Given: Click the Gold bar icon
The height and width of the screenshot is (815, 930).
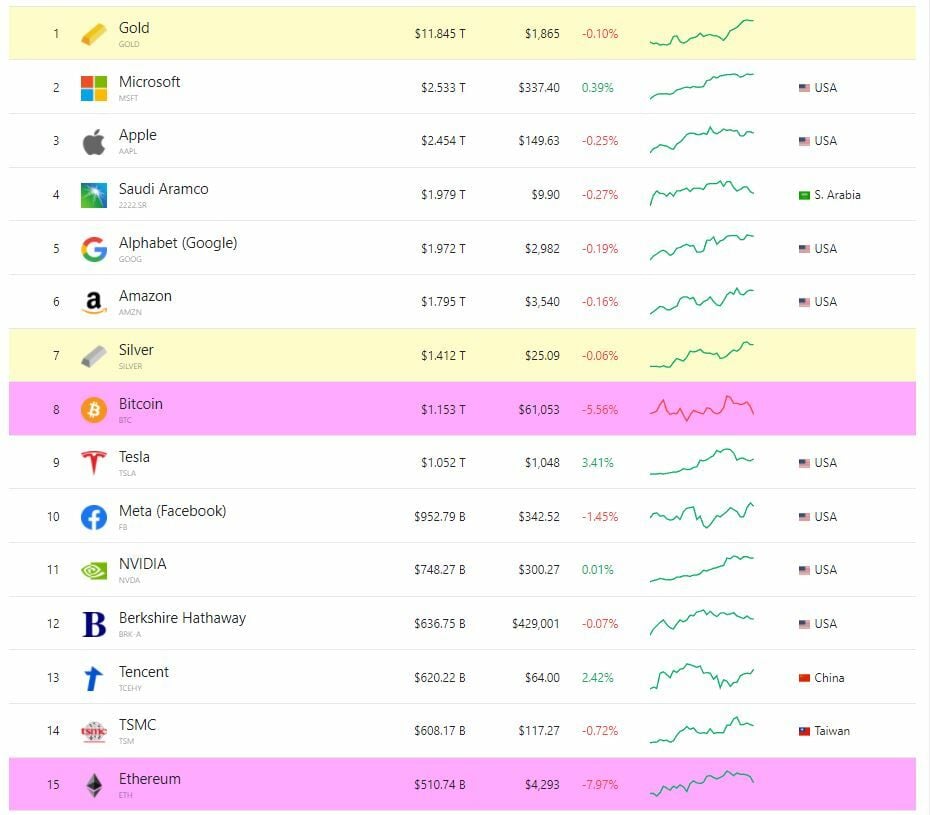Looking at the screenshot, I should [x=93, y=34].
